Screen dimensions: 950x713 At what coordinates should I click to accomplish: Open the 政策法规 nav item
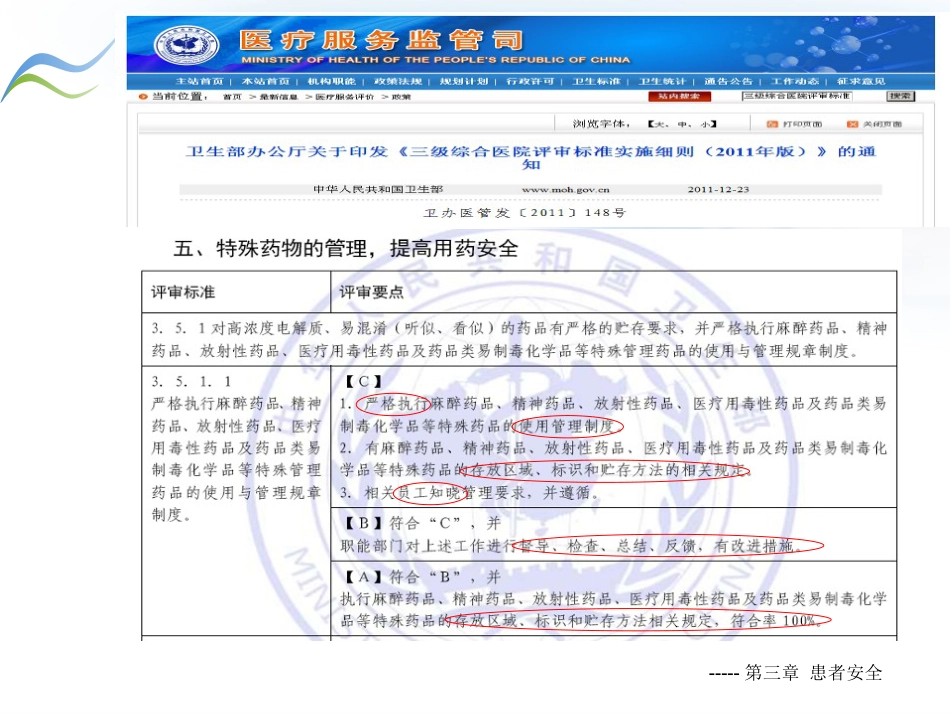(x=397, y=81)
